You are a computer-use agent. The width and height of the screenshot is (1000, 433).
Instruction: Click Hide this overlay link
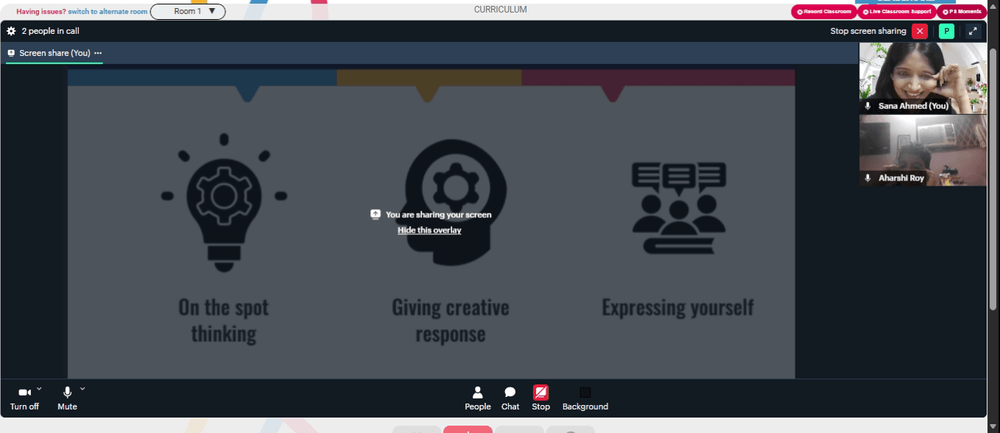(x=429, y=230)
